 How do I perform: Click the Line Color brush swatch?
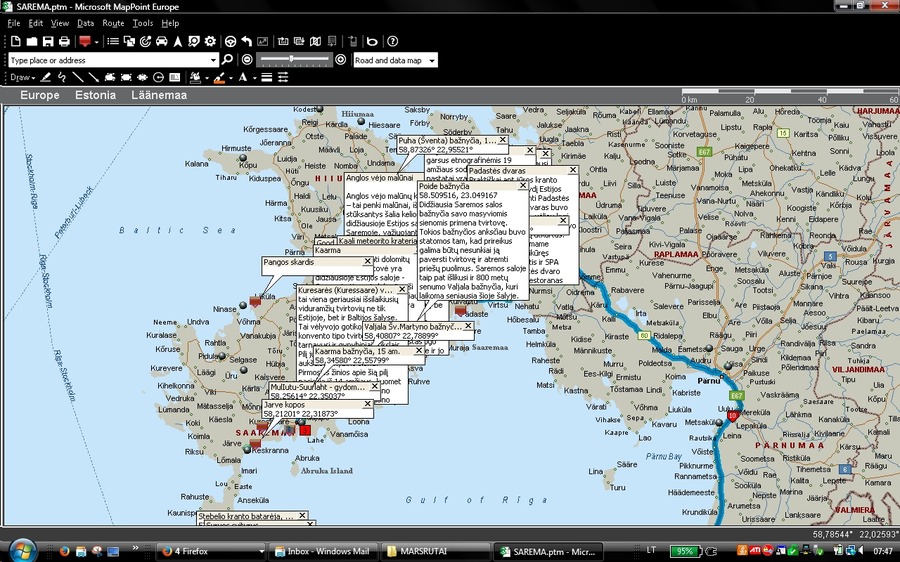point(219,77)
